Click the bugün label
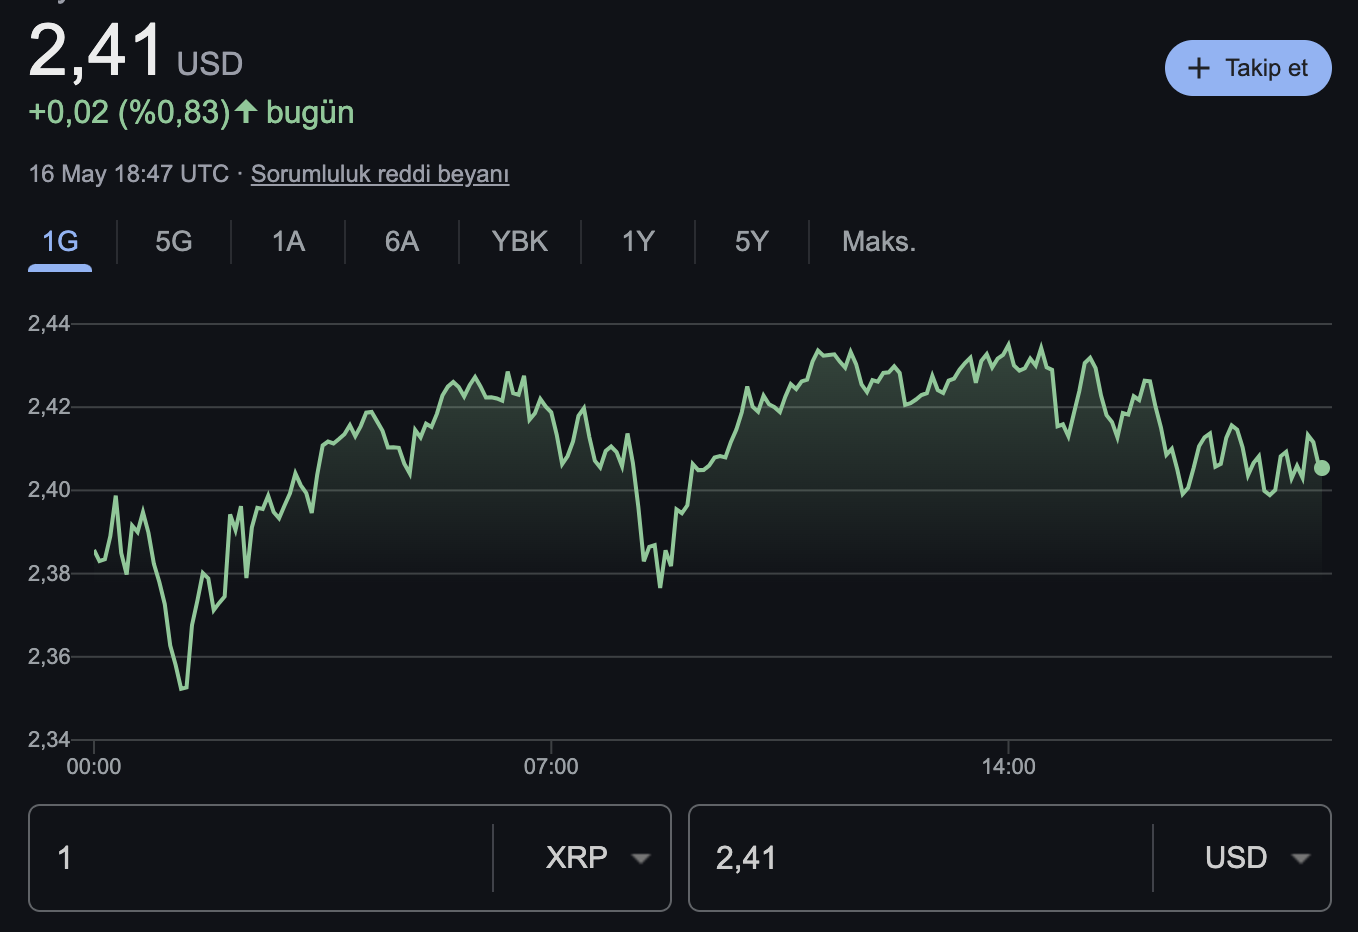The image size is (1358, 932). [x=310, y=113]
